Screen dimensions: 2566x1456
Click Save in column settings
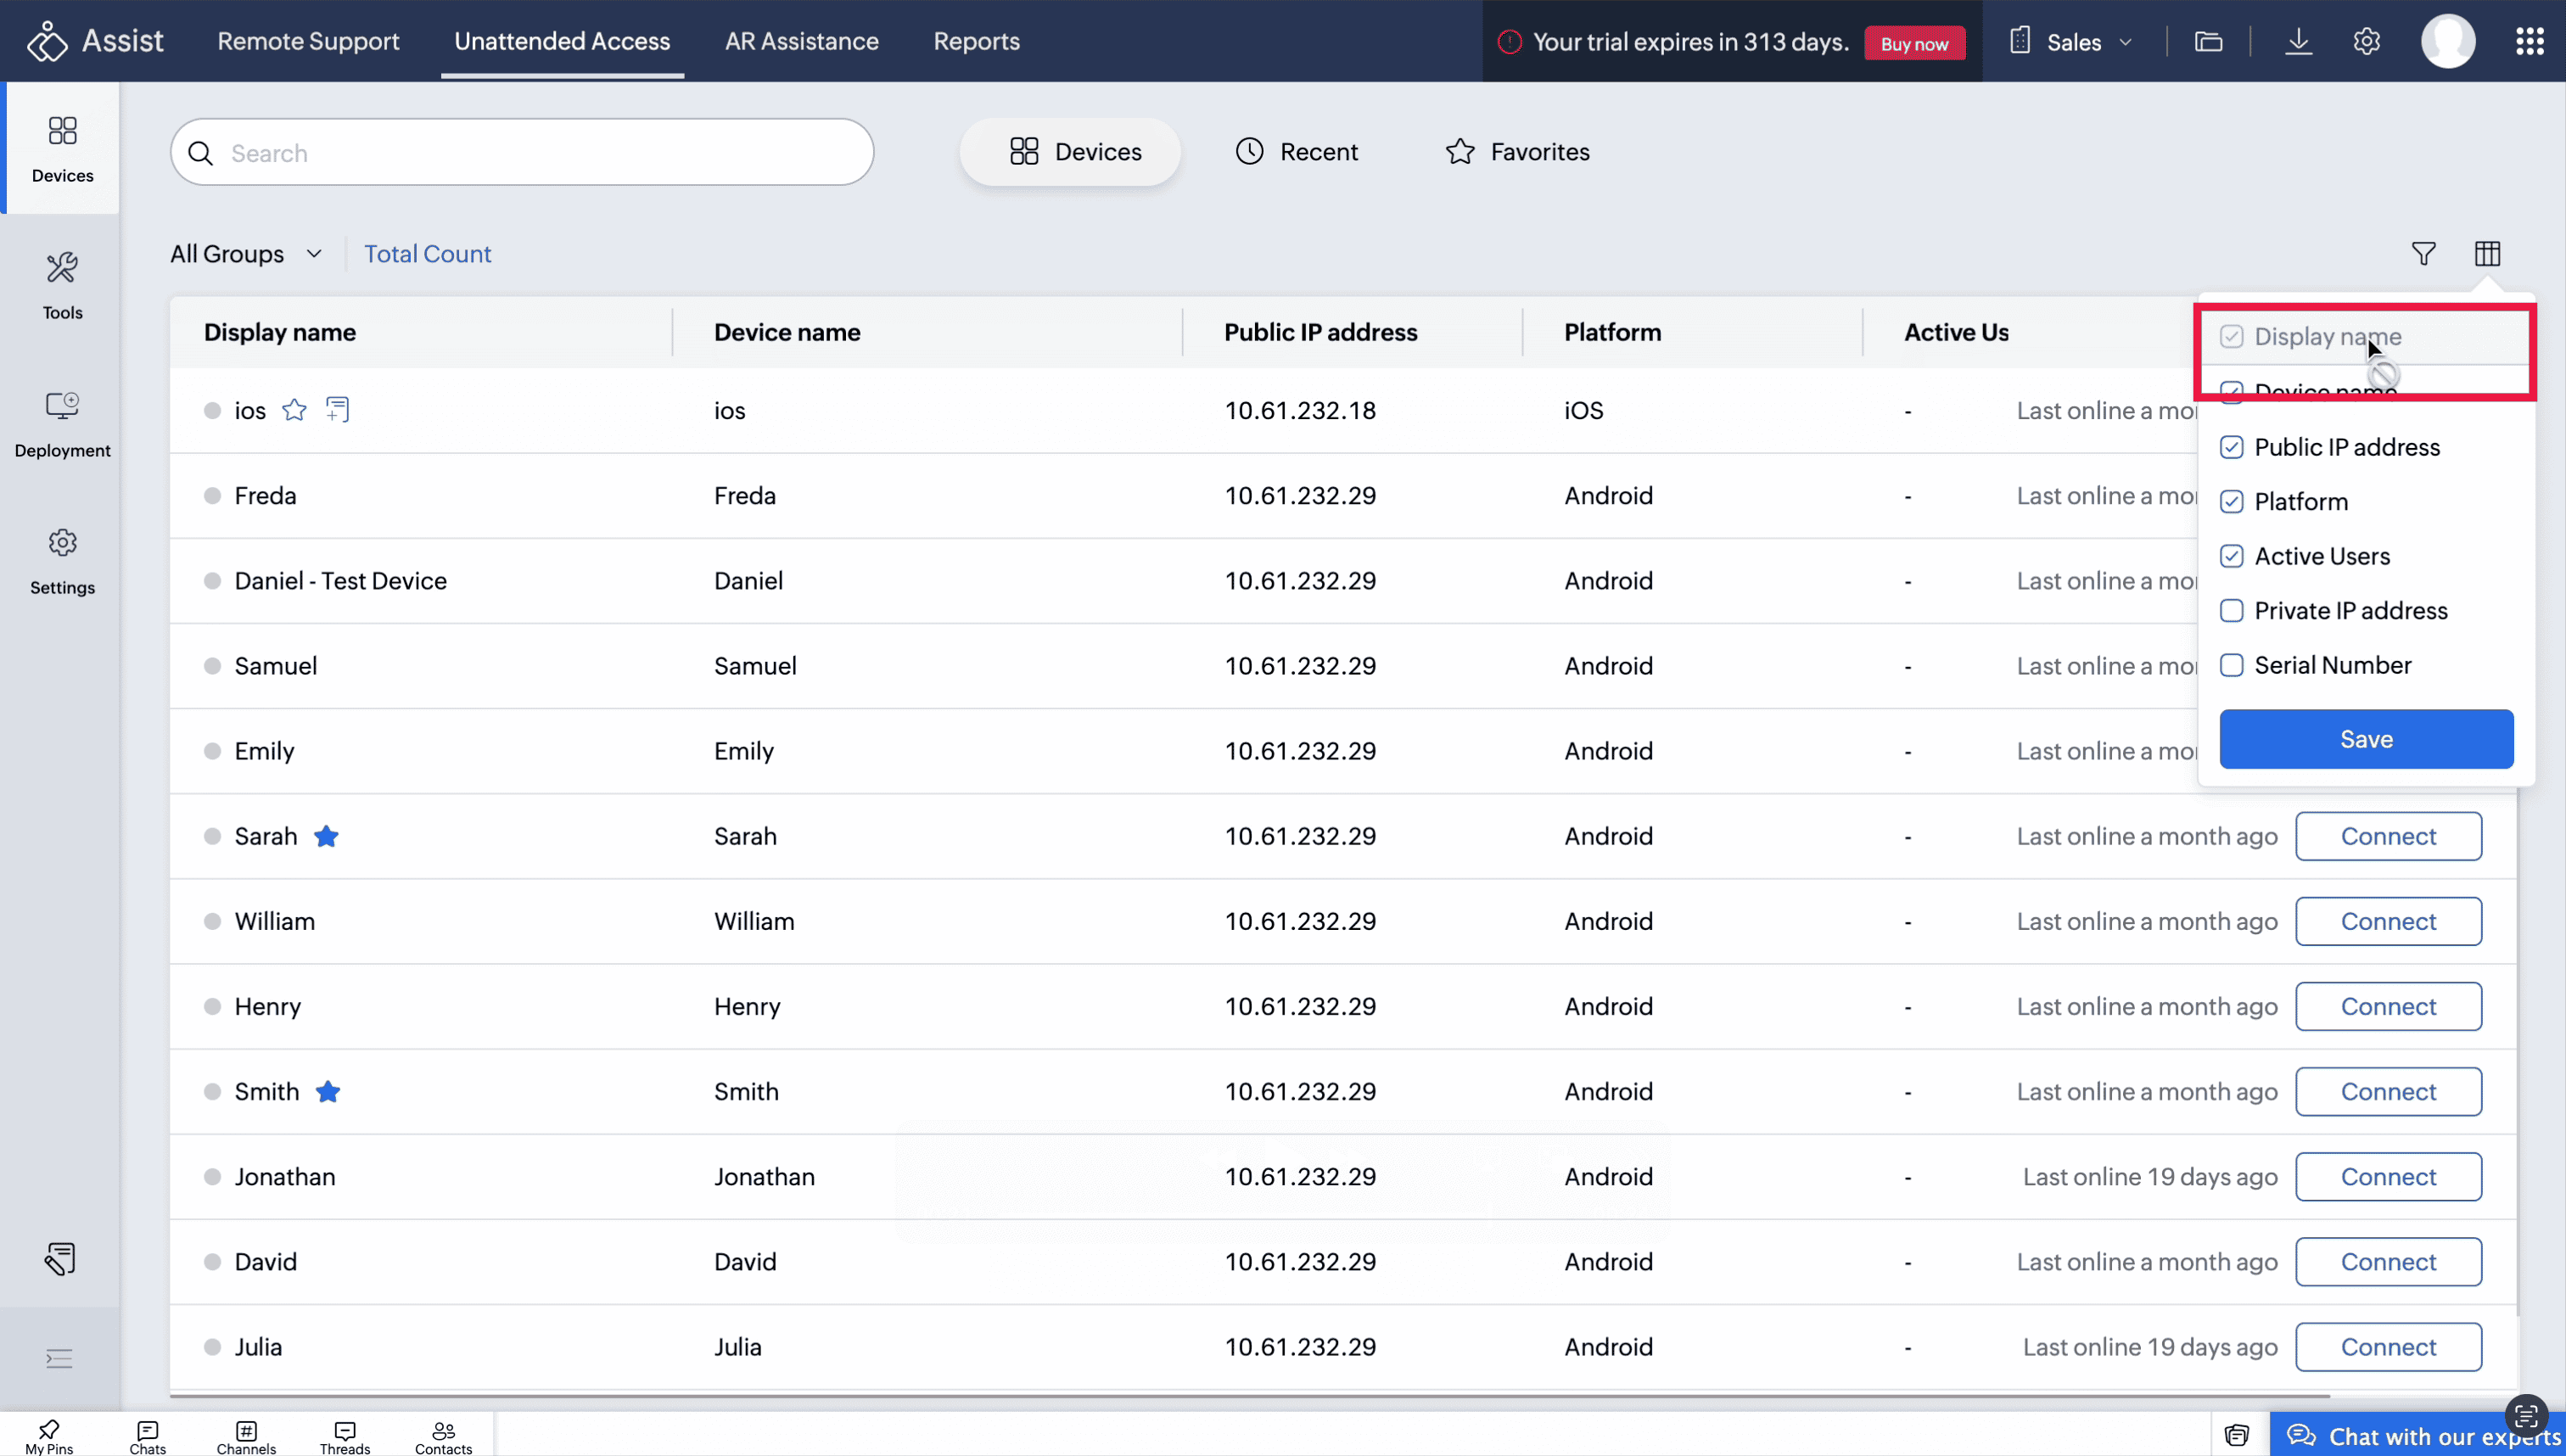point(2365,739)
